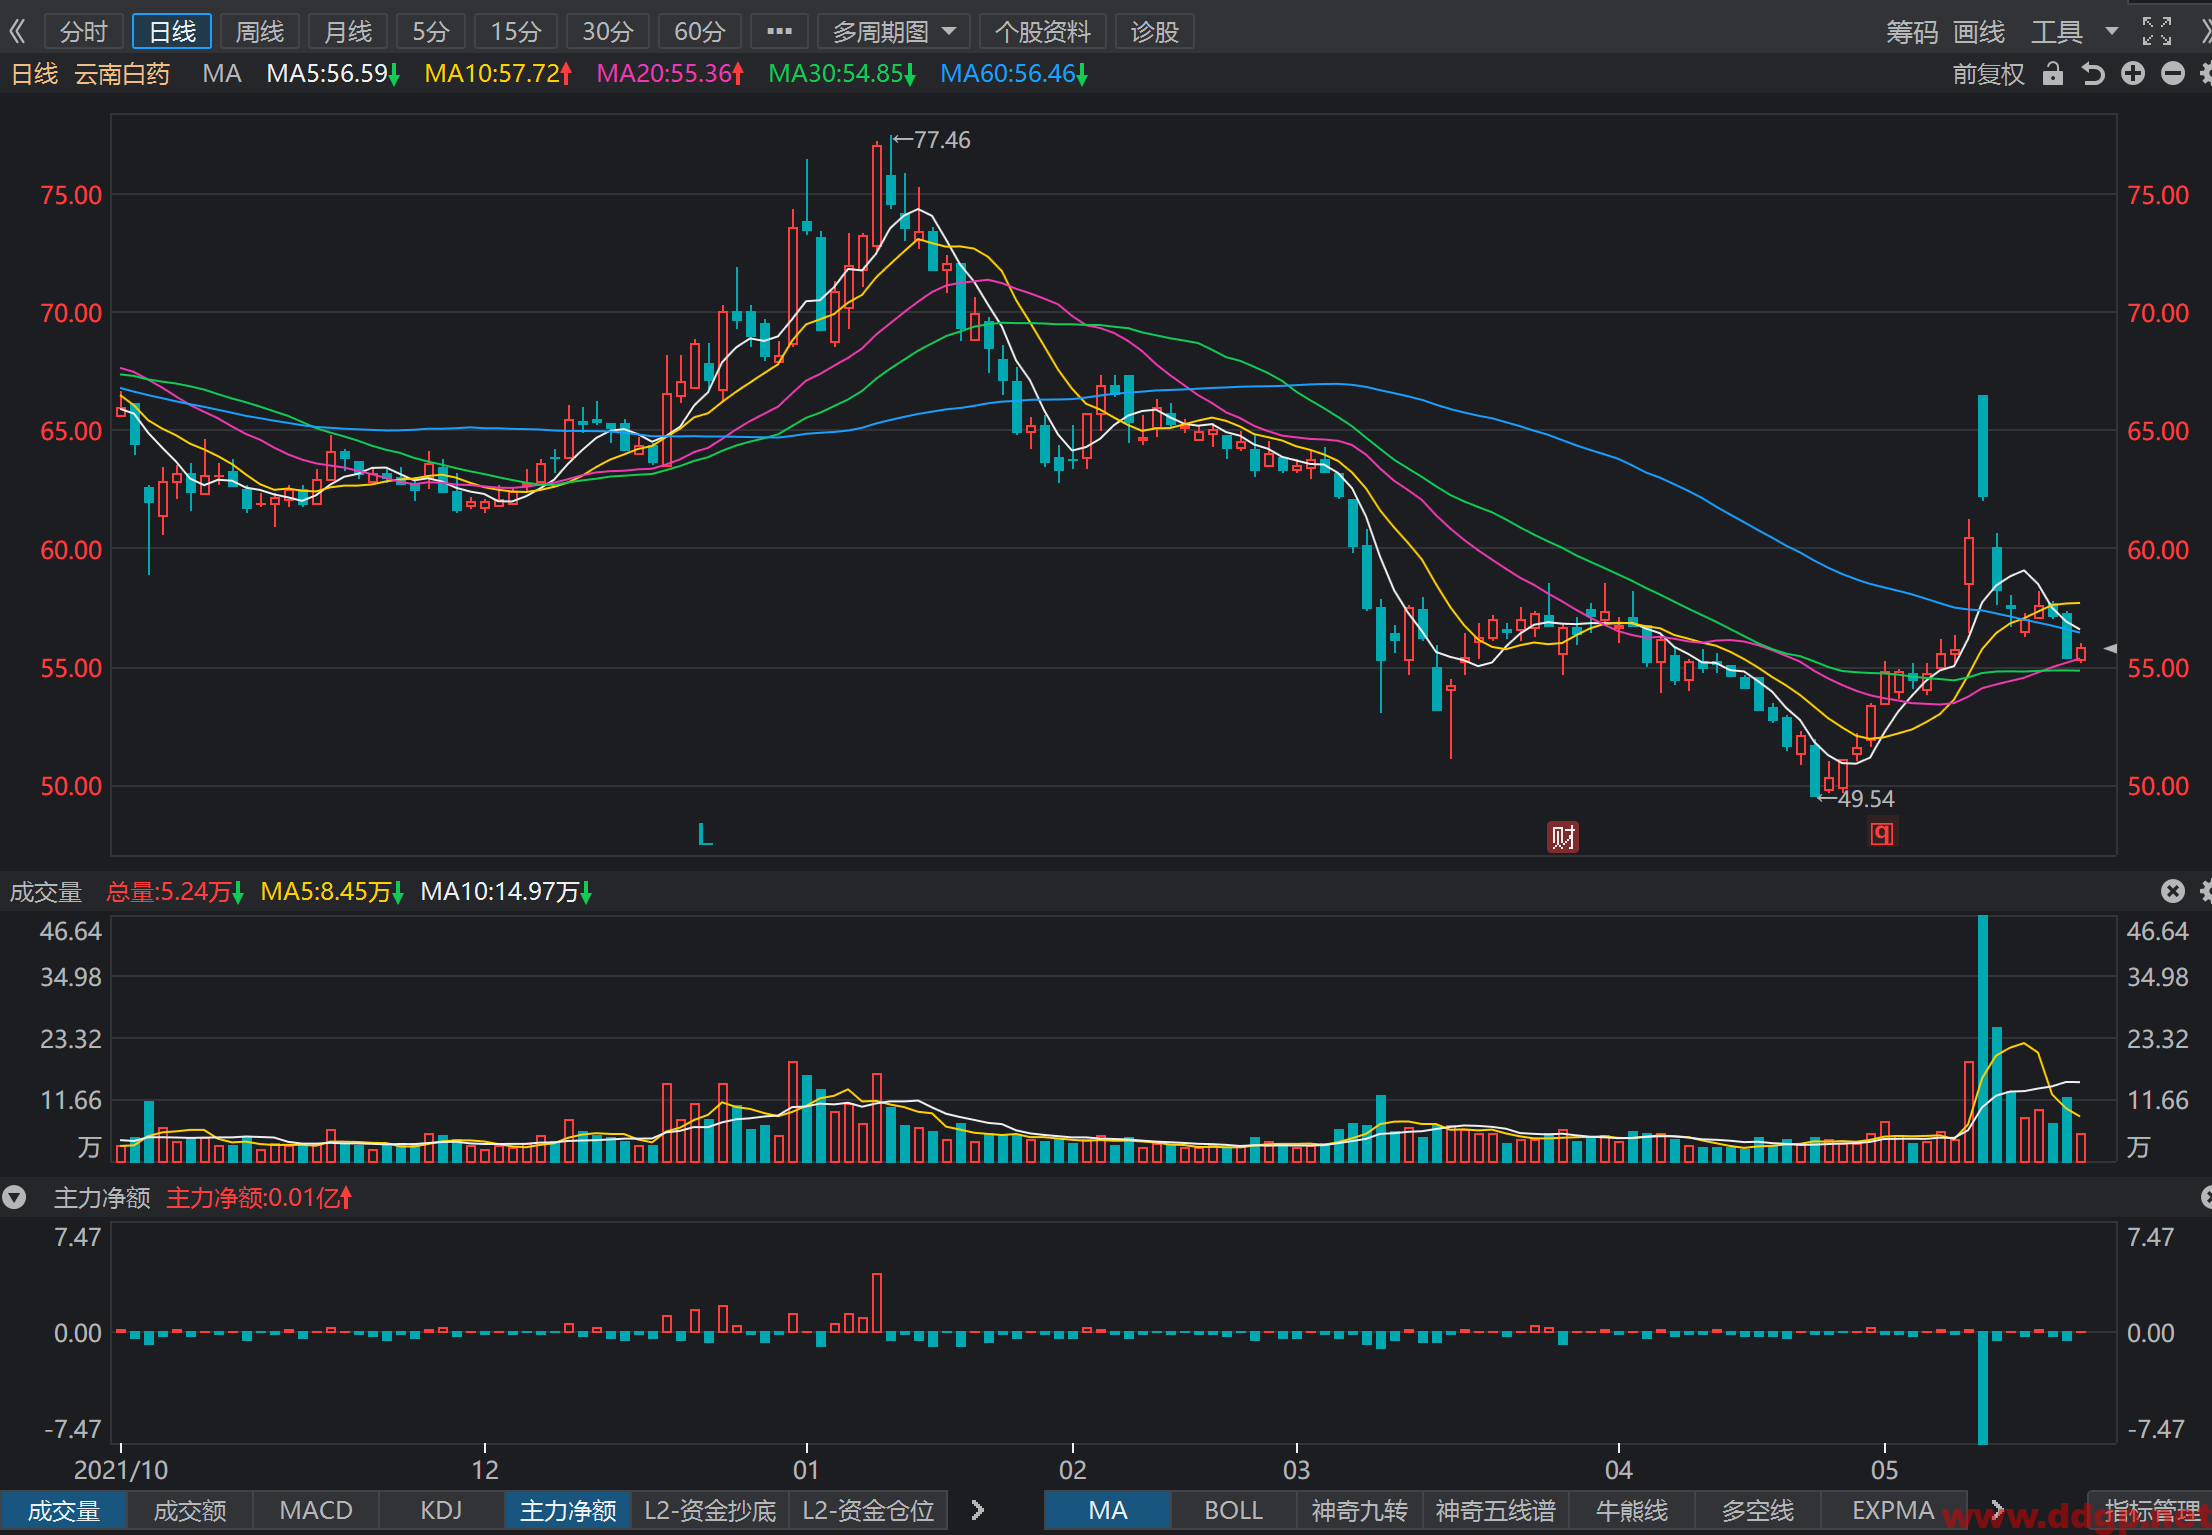Viewport: 2212px width, 1535px height.
Task: Click the 诊股 diagnosis button
Action: 1155,32
